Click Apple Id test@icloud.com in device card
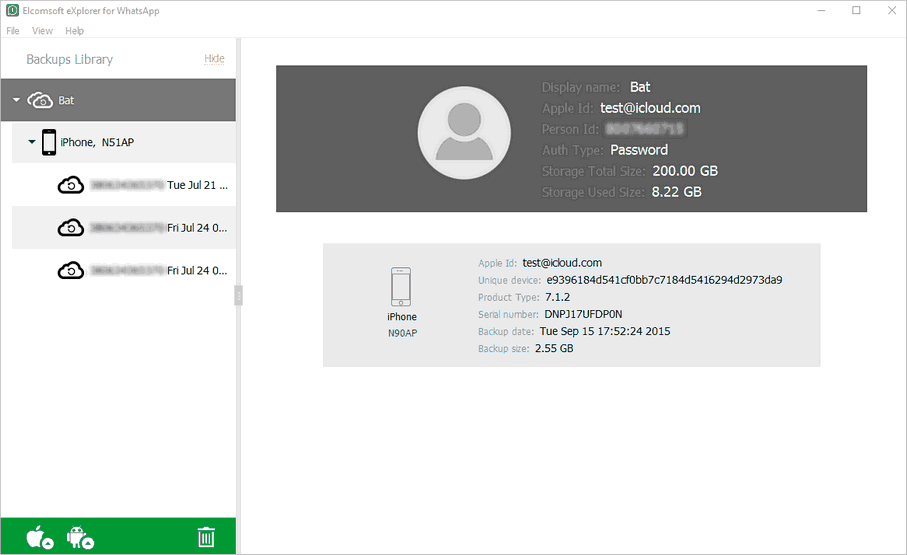 tap(562, 263)
